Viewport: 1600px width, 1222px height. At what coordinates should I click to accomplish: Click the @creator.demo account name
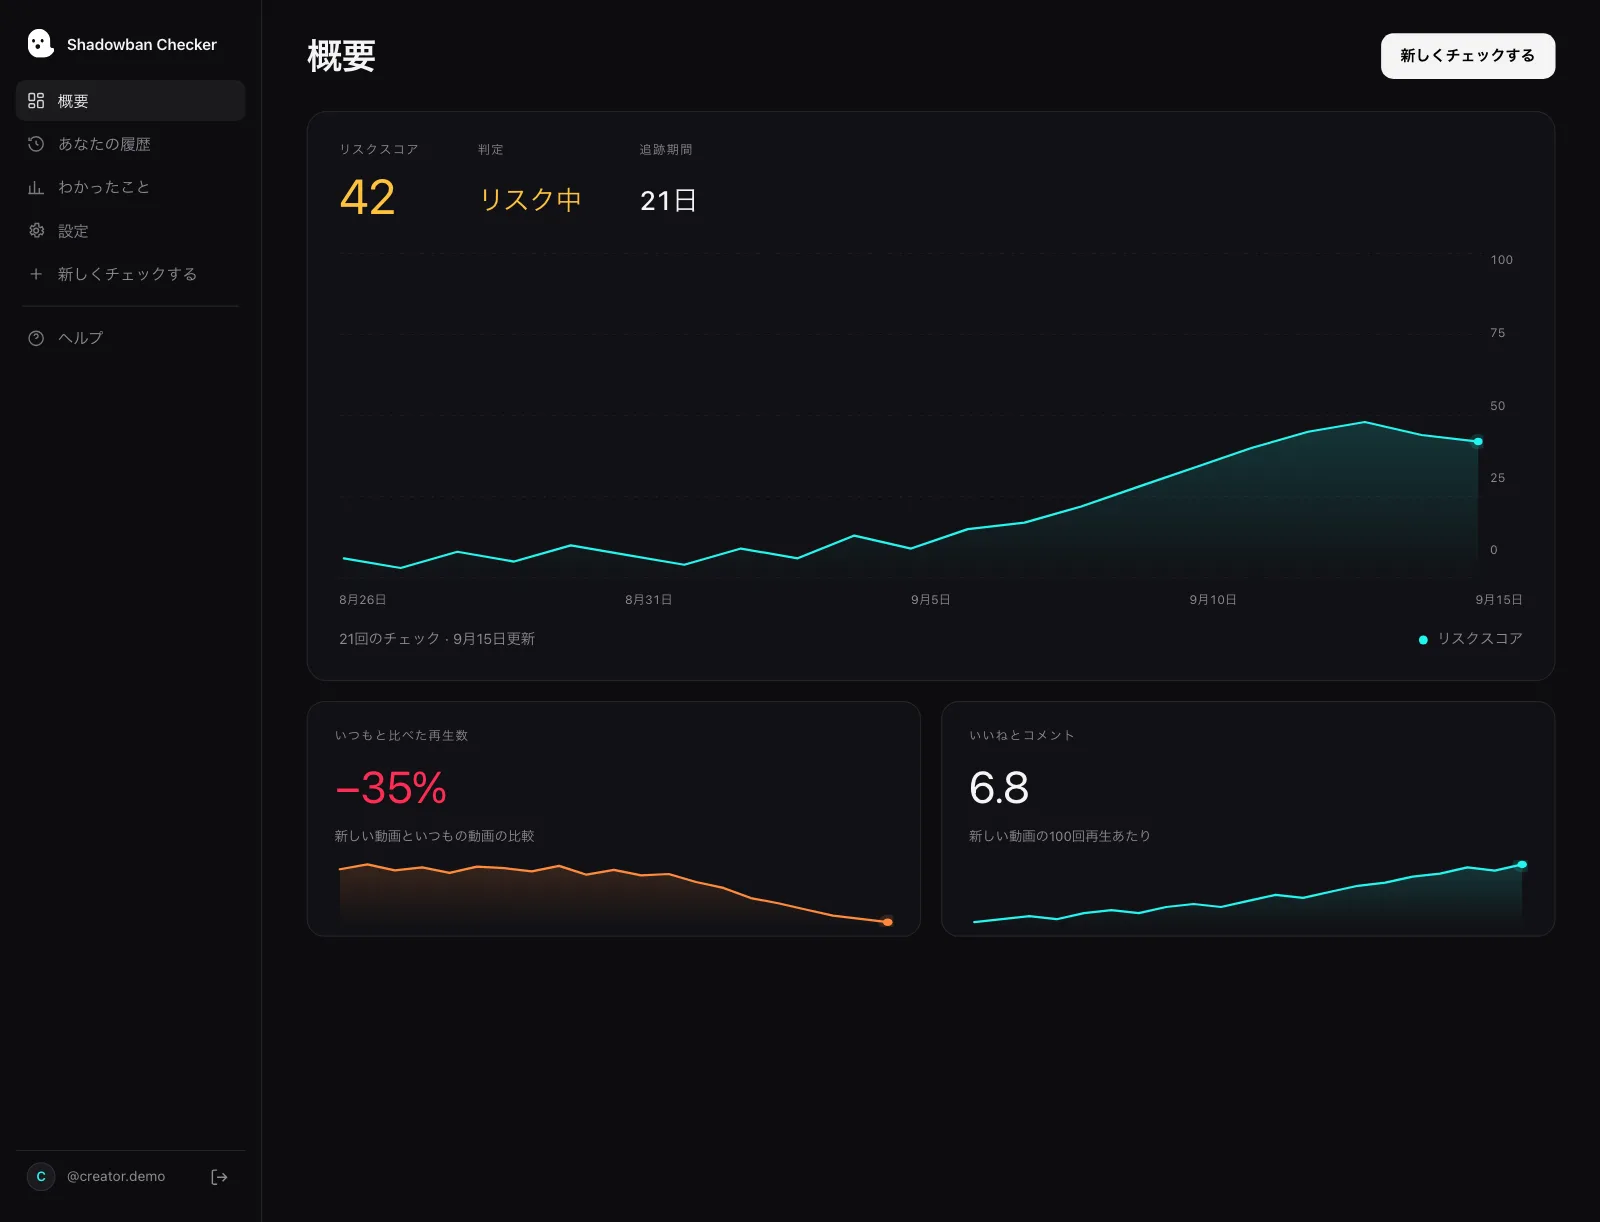point(116,1177)
